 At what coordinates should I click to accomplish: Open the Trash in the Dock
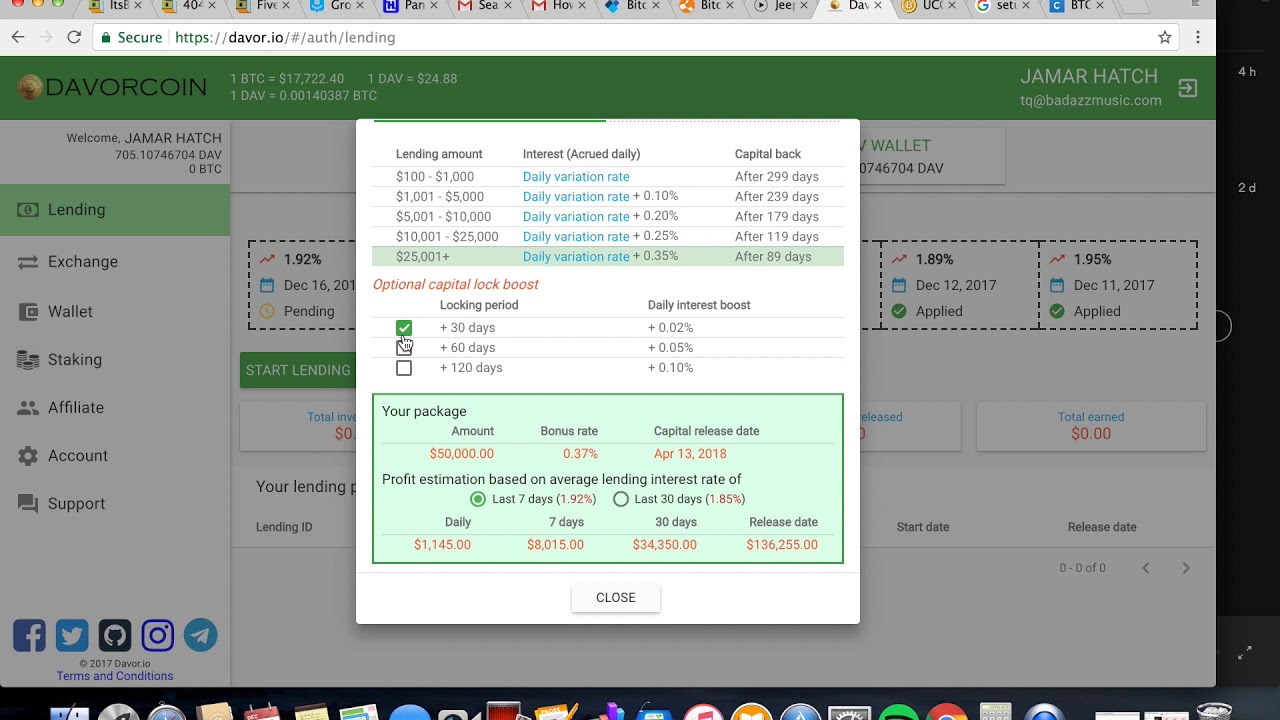(1212, 711)
